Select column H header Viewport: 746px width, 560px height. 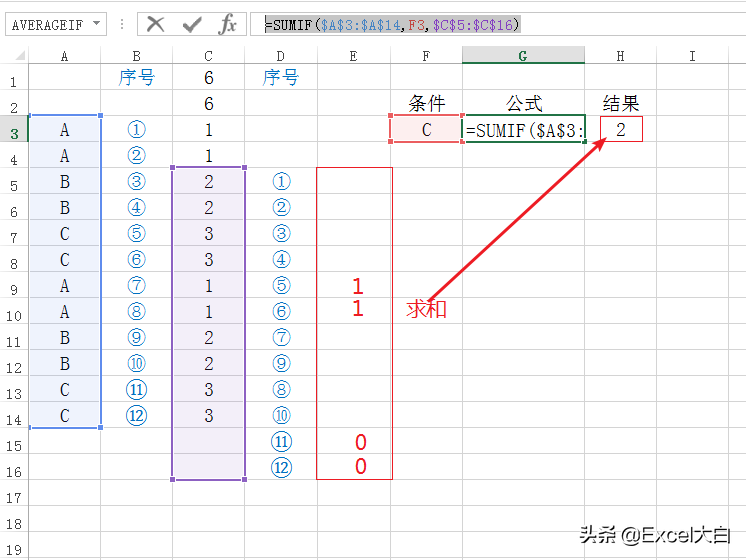point(620,56)
